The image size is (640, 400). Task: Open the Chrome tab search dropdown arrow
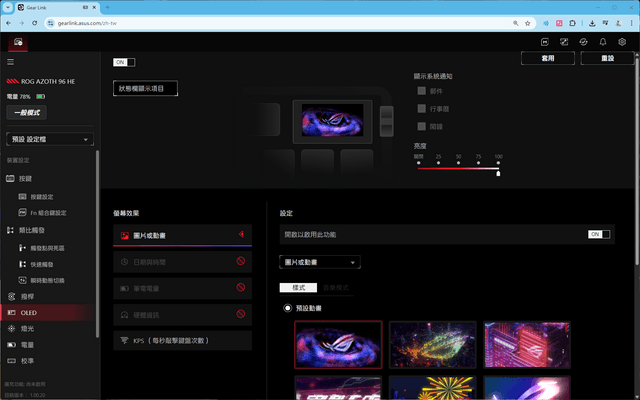pos(8,7)
